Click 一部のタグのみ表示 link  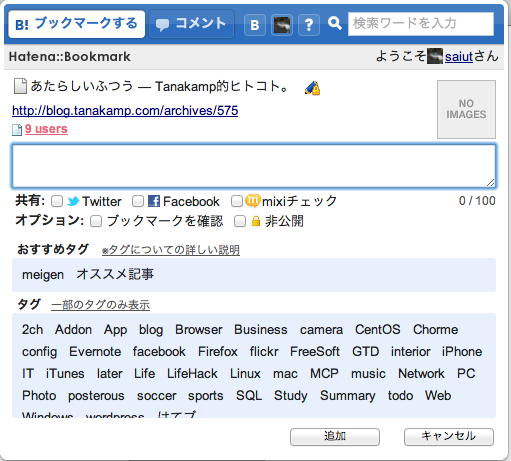click(100, 305)
